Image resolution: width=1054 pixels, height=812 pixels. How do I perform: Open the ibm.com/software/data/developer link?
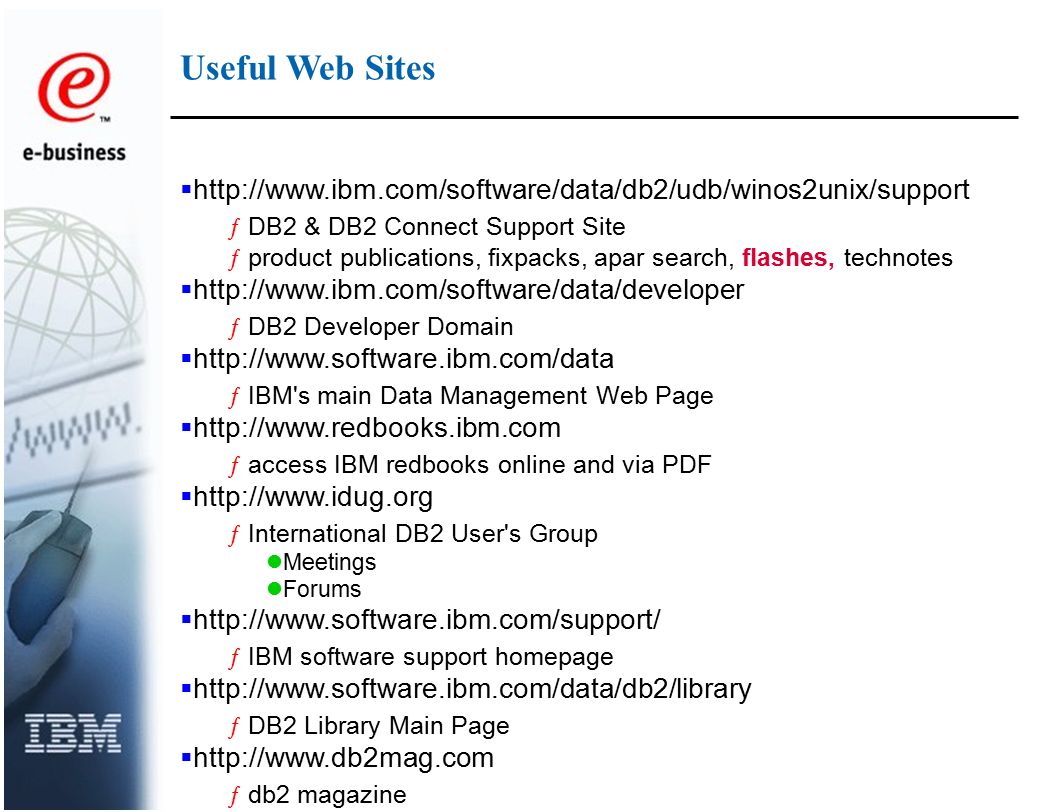469,290
